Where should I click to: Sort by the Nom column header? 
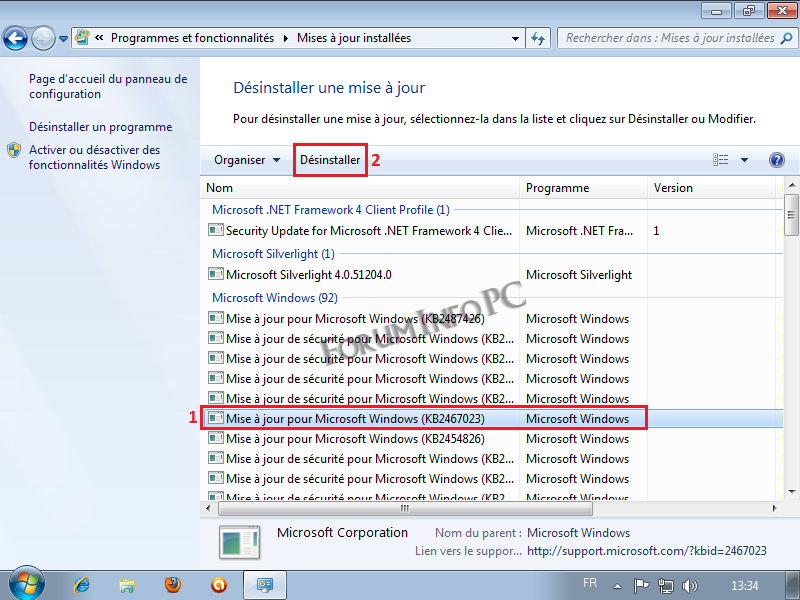(x=360, y=188)
